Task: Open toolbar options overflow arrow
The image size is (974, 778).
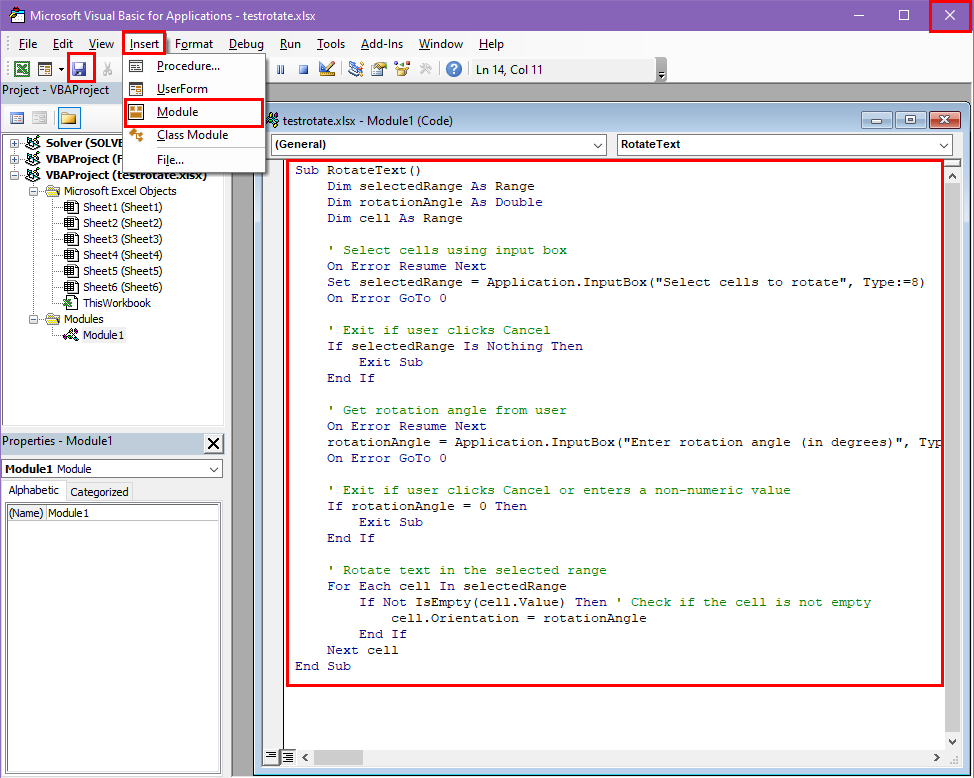Action: [x=662, y=70]
